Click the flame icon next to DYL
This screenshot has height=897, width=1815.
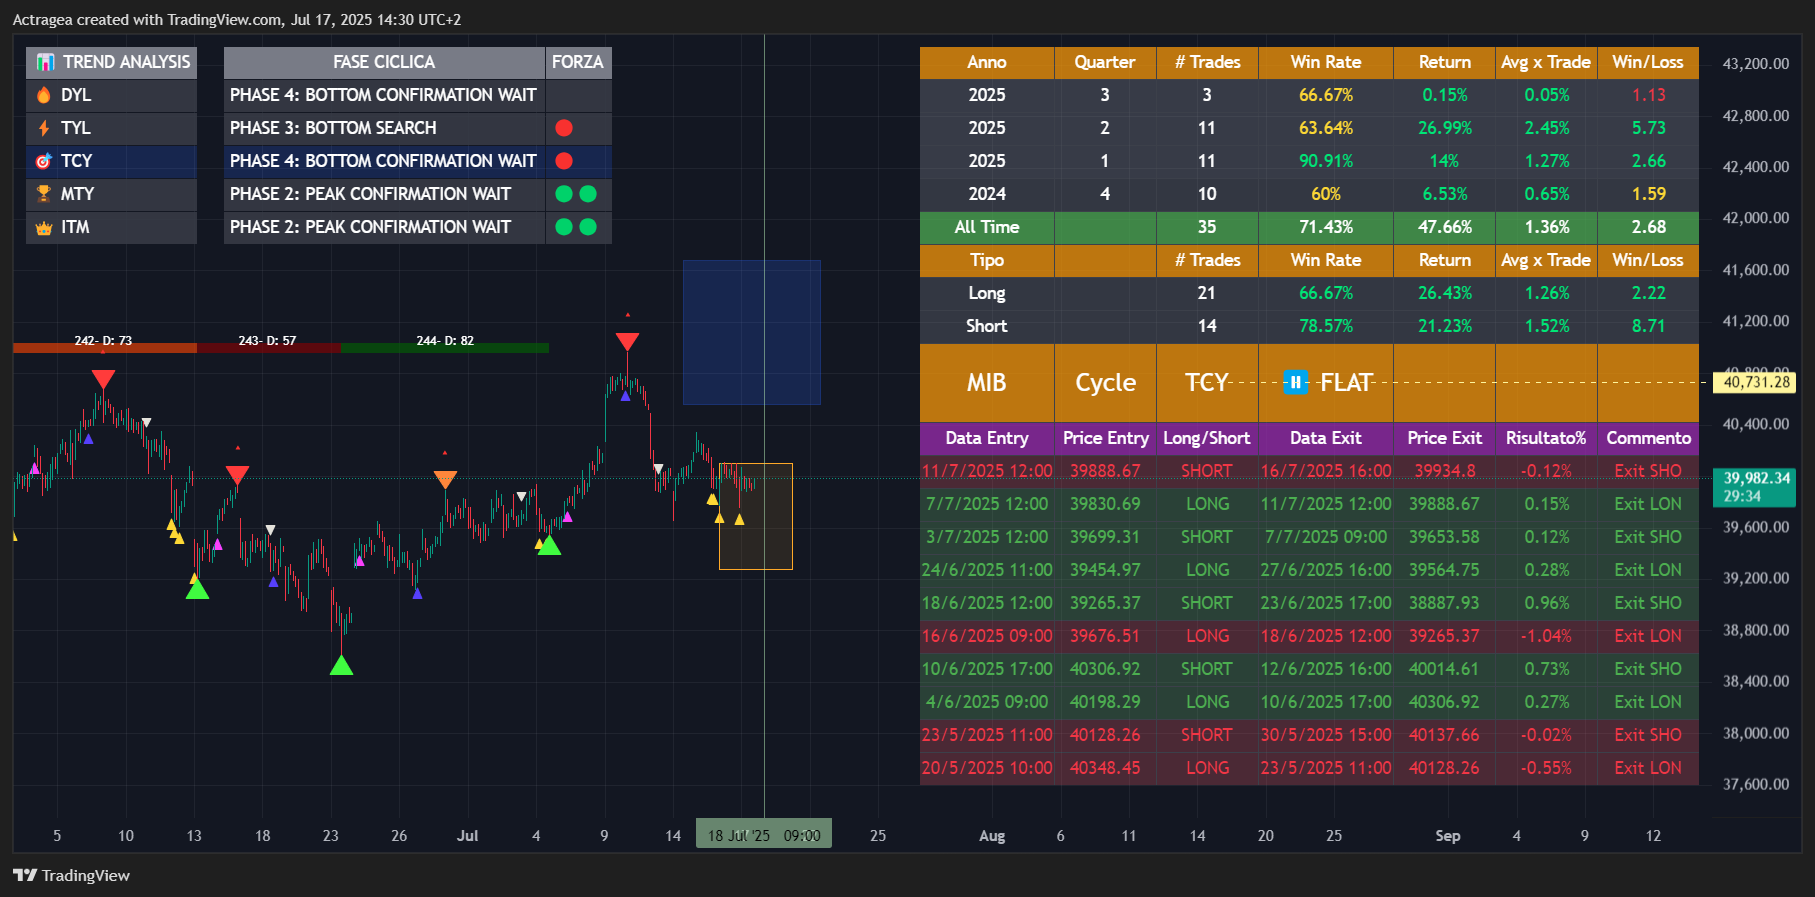tap(44, 95)
